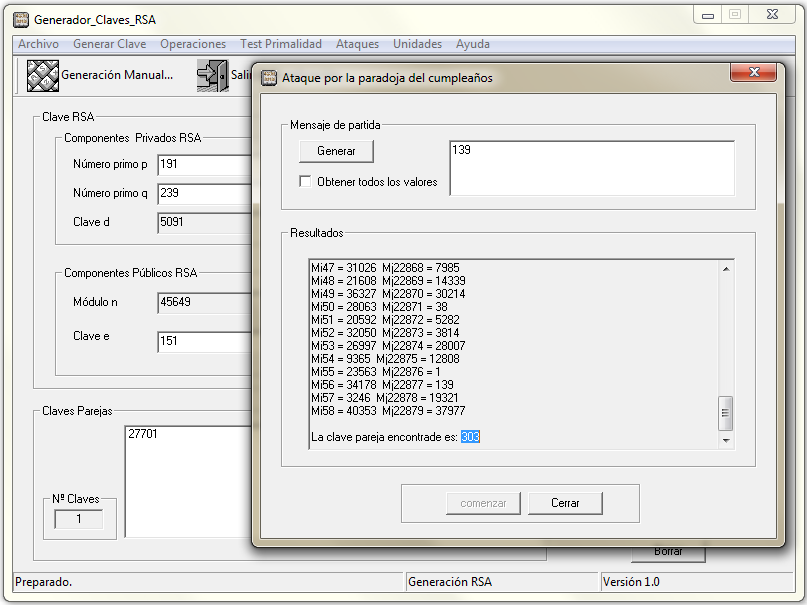Open the Test Primalidad menu
Image resolution: width=807 pixels, height=605 pixels.
[280, 44]
